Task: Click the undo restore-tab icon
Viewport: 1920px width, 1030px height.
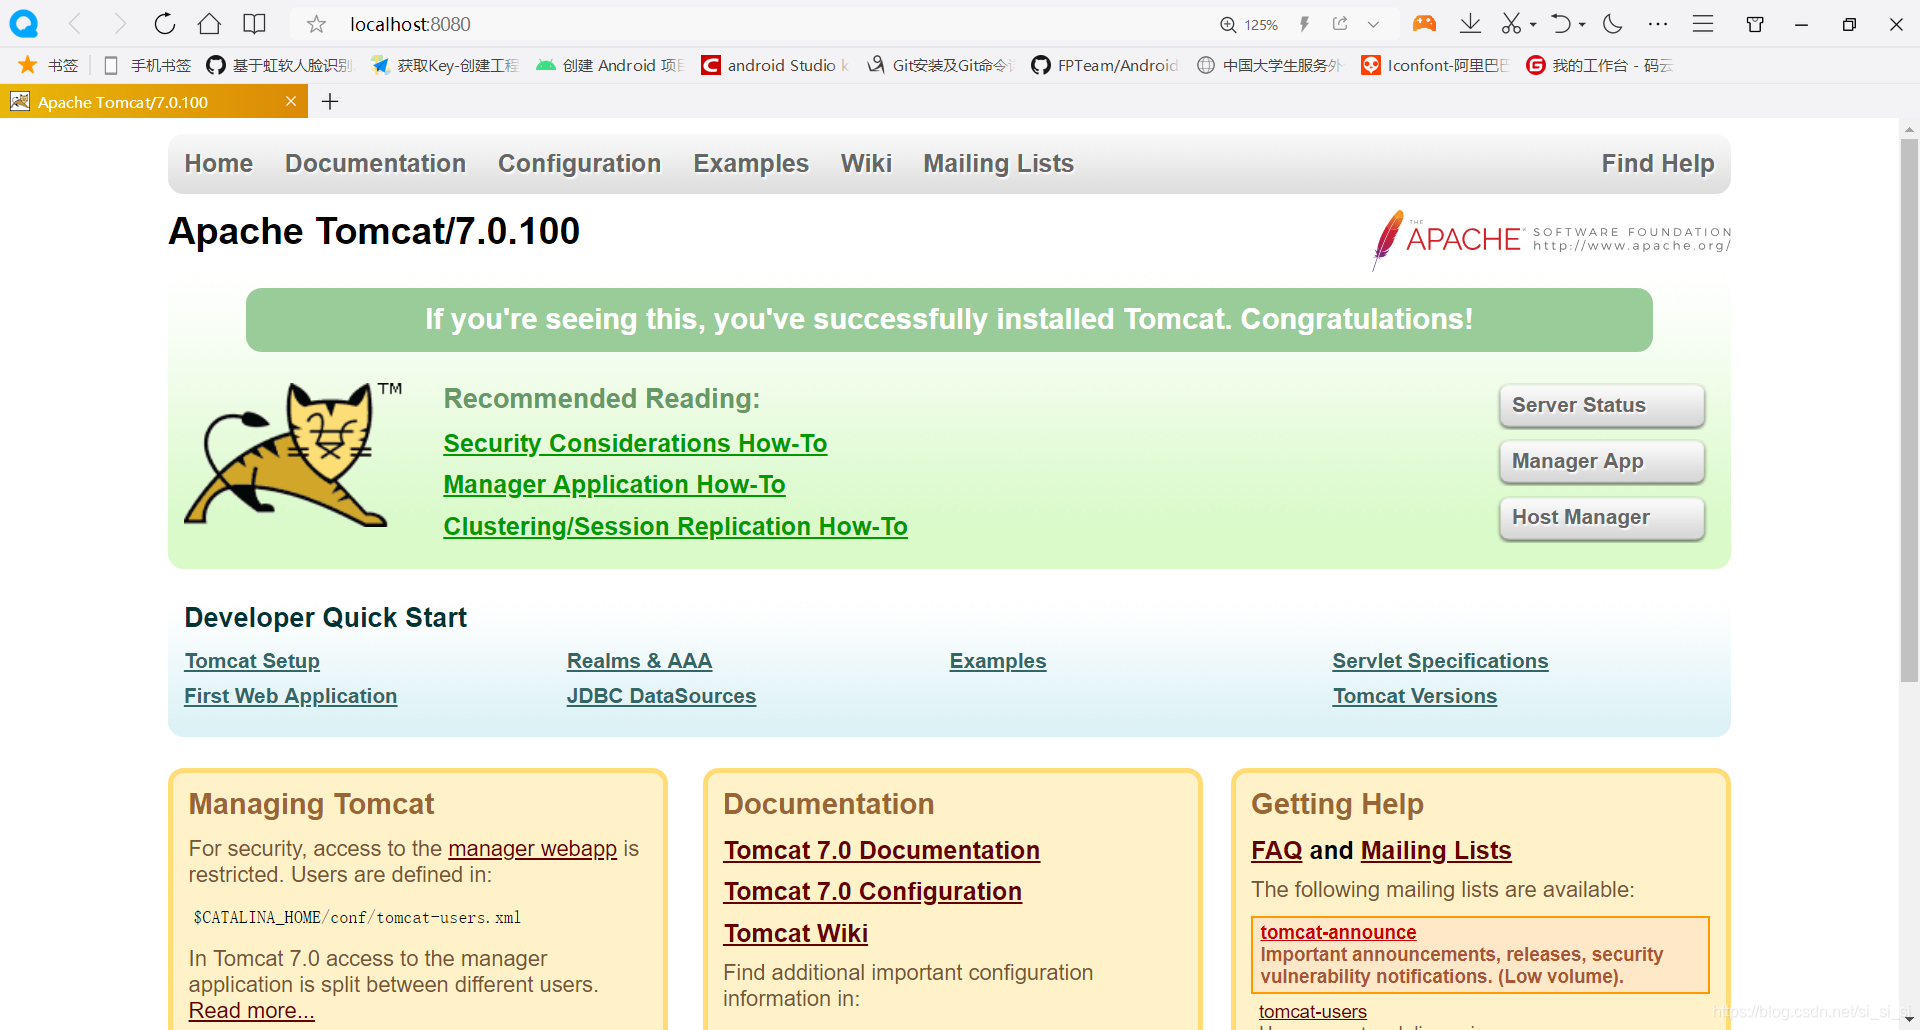Action: pyautogui.click(x=1561, y=24)
